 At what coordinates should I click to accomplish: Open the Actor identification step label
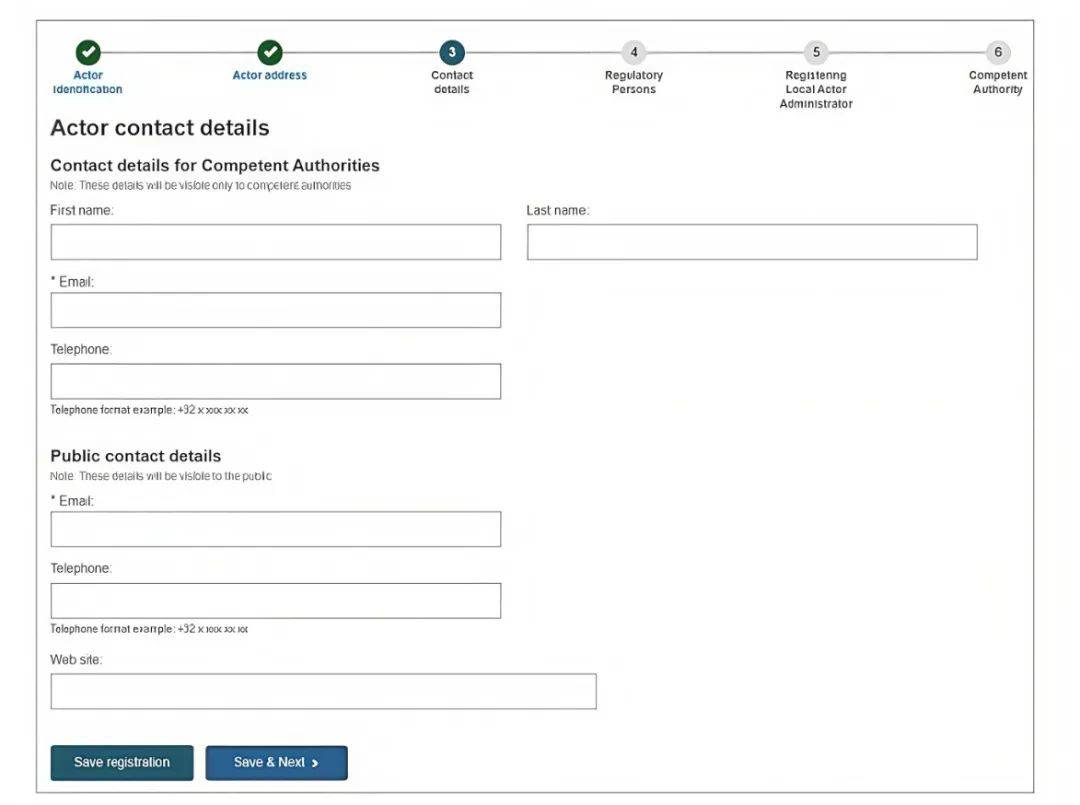88,82
